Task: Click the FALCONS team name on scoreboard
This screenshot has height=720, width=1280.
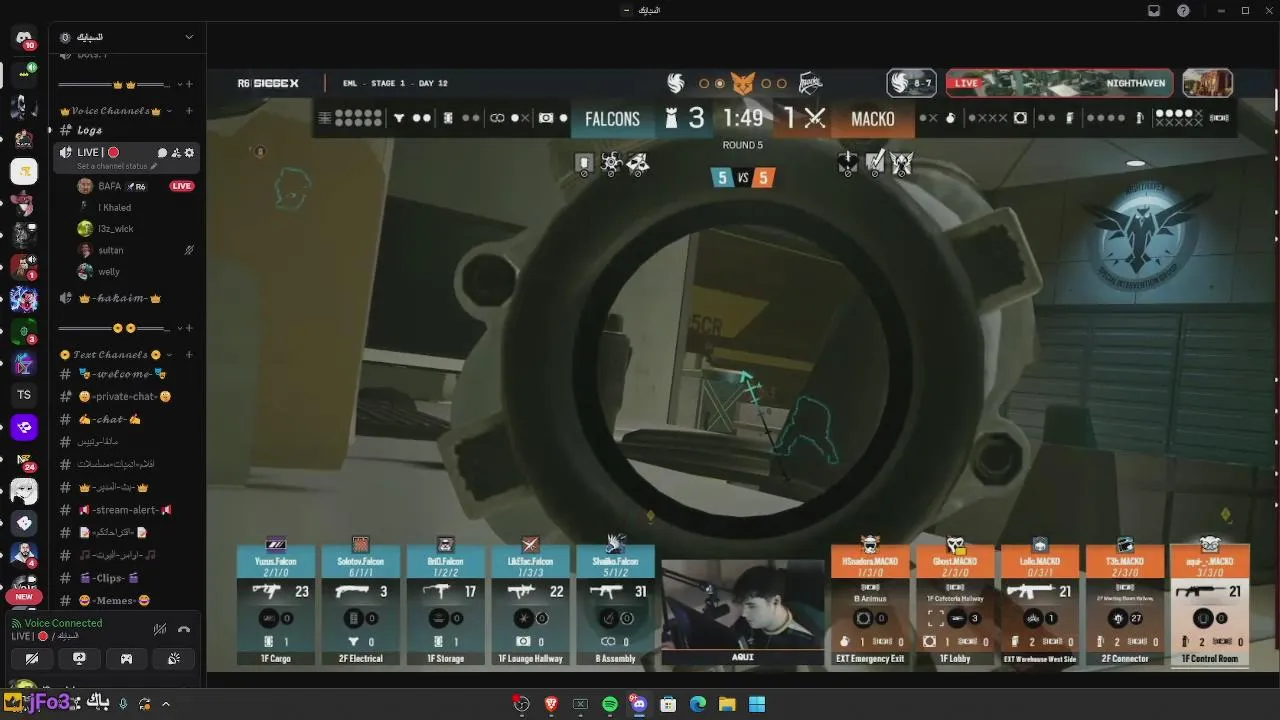Action: [612, 119]
